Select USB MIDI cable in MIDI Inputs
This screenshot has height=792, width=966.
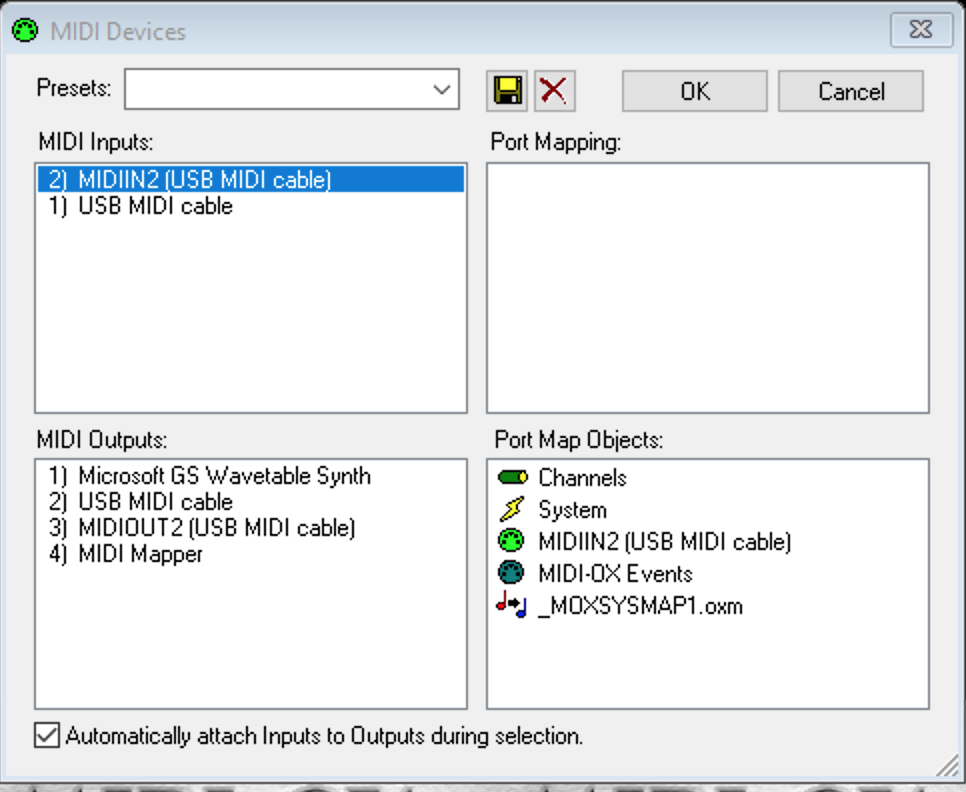251,206
